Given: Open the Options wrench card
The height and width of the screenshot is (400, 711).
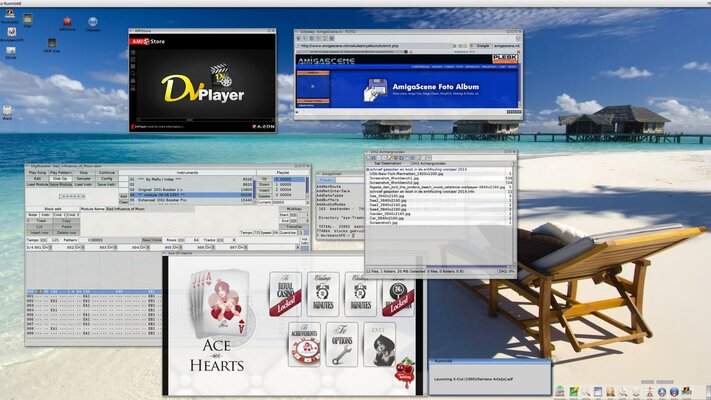Looking at the screenshot, I should click(342, 345).
